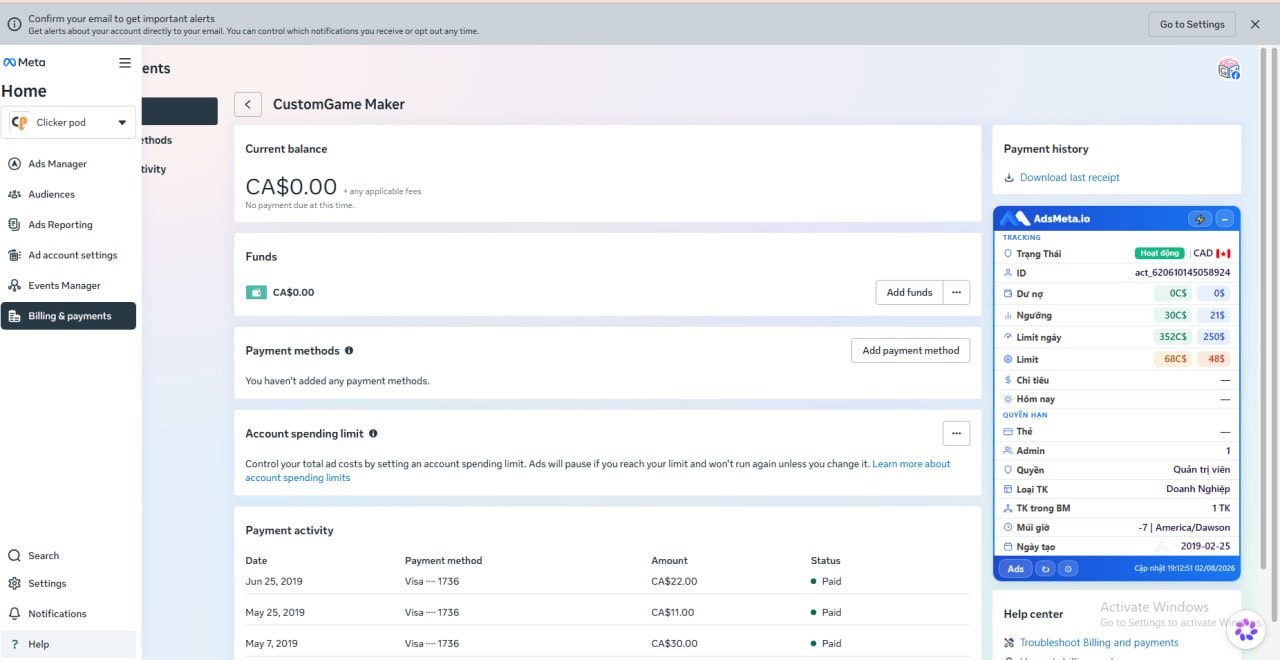This screenshot has width=1280, height=660.
Task: Click the download icon beside last receipt
Action: 1009,178
